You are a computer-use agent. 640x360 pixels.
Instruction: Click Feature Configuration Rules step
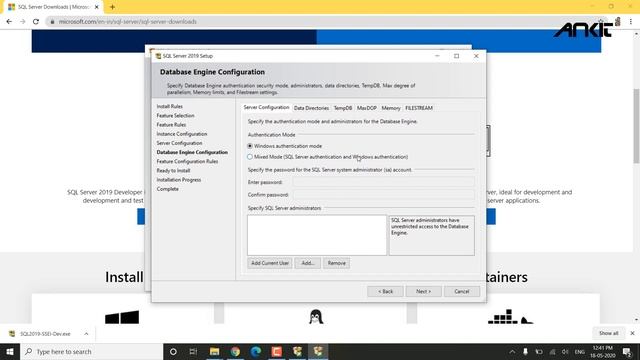[187, 161]
